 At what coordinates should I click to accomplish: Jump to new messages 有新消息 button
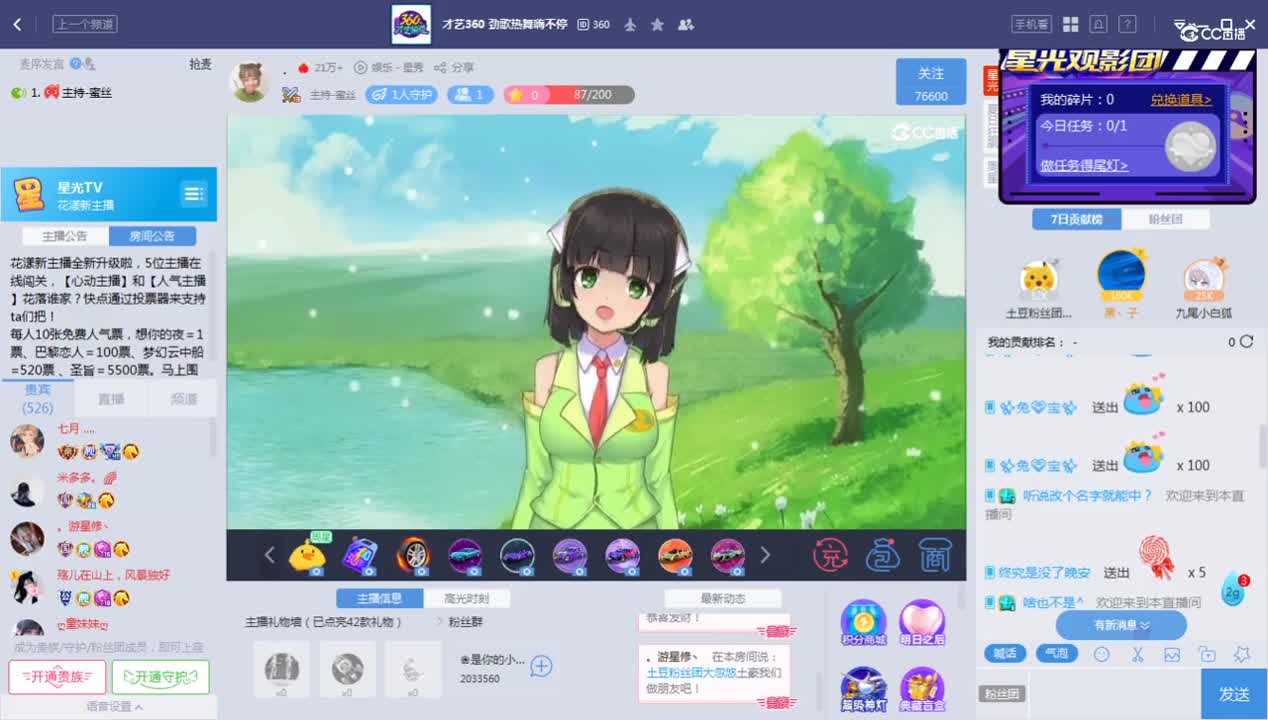pos(1121,625)
